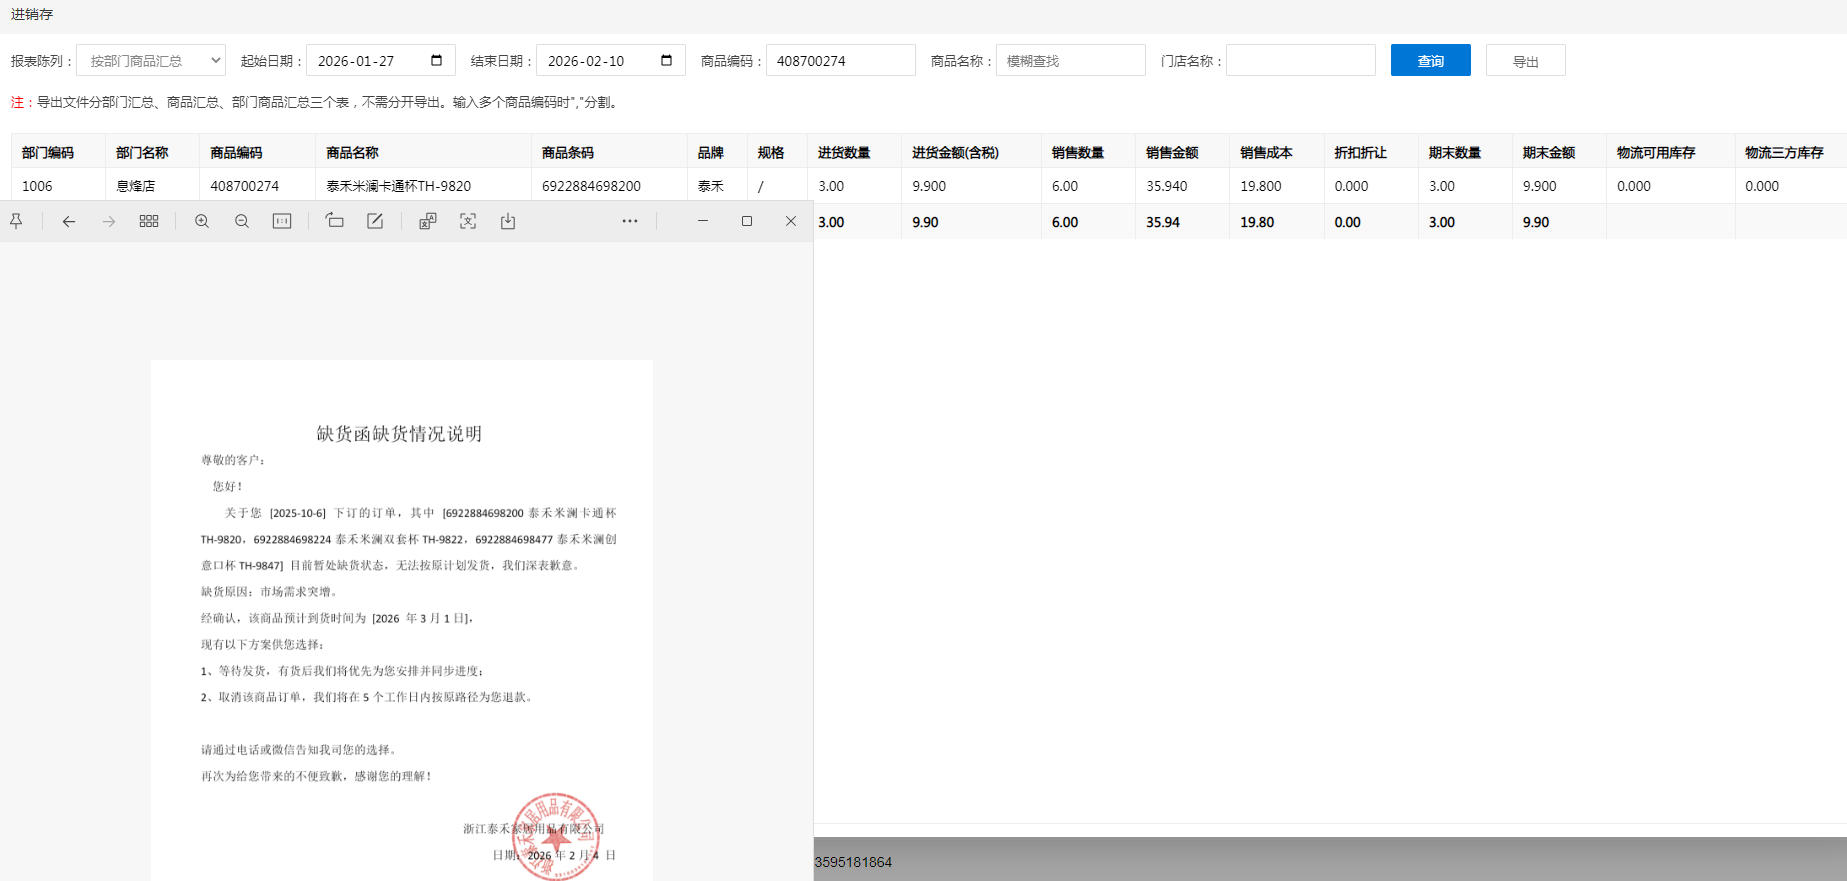Translate the text in the image
This screenshot has width=1847, height=881.
pyautogui.click(x=428, y=221)
